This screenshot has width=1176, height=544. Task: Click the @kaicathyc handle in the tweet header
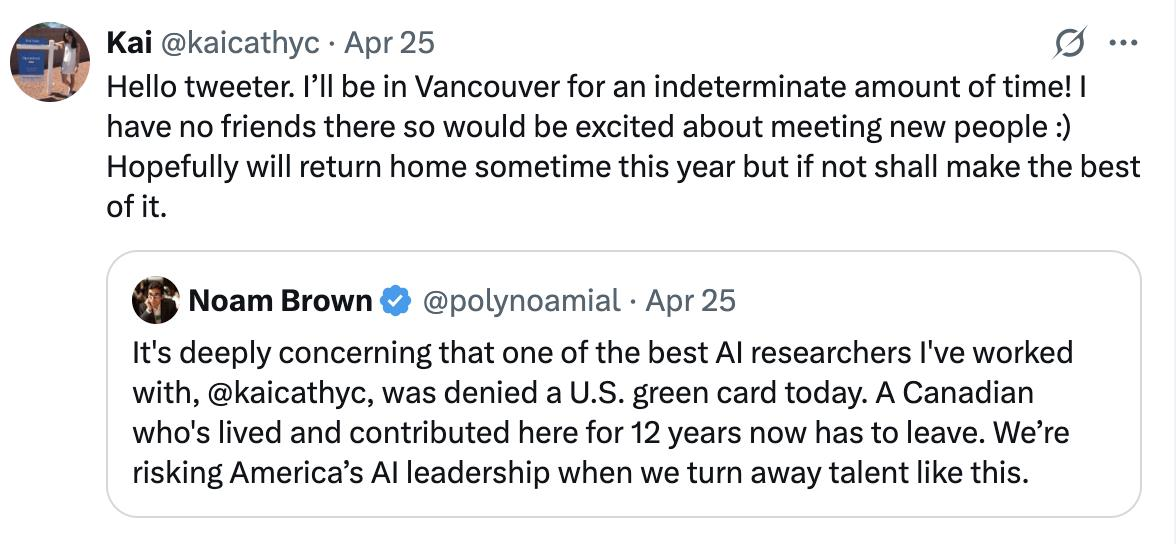[240, 43]
